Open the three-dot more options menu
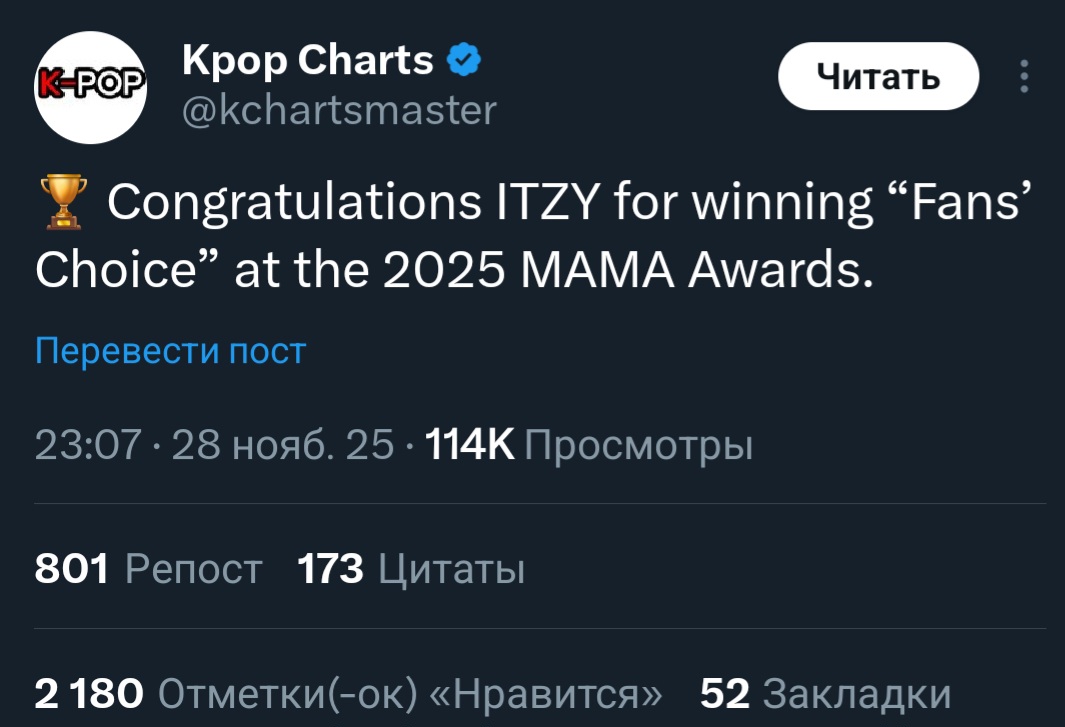Viewport: 1065px width, 727px height. [1023, 76]
